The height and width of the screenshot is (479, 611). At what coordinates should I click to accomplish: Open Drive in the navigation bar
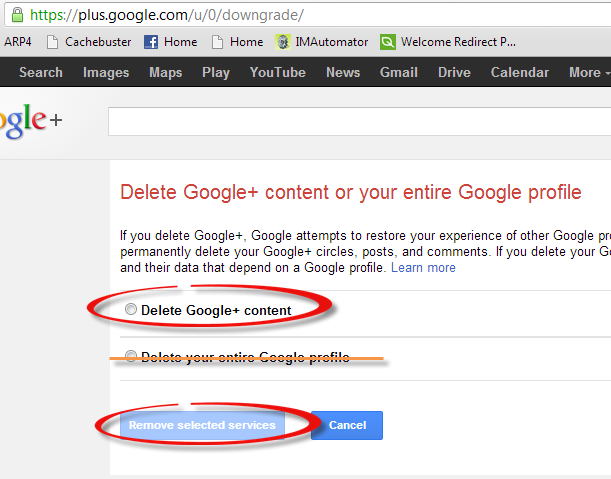454,72
